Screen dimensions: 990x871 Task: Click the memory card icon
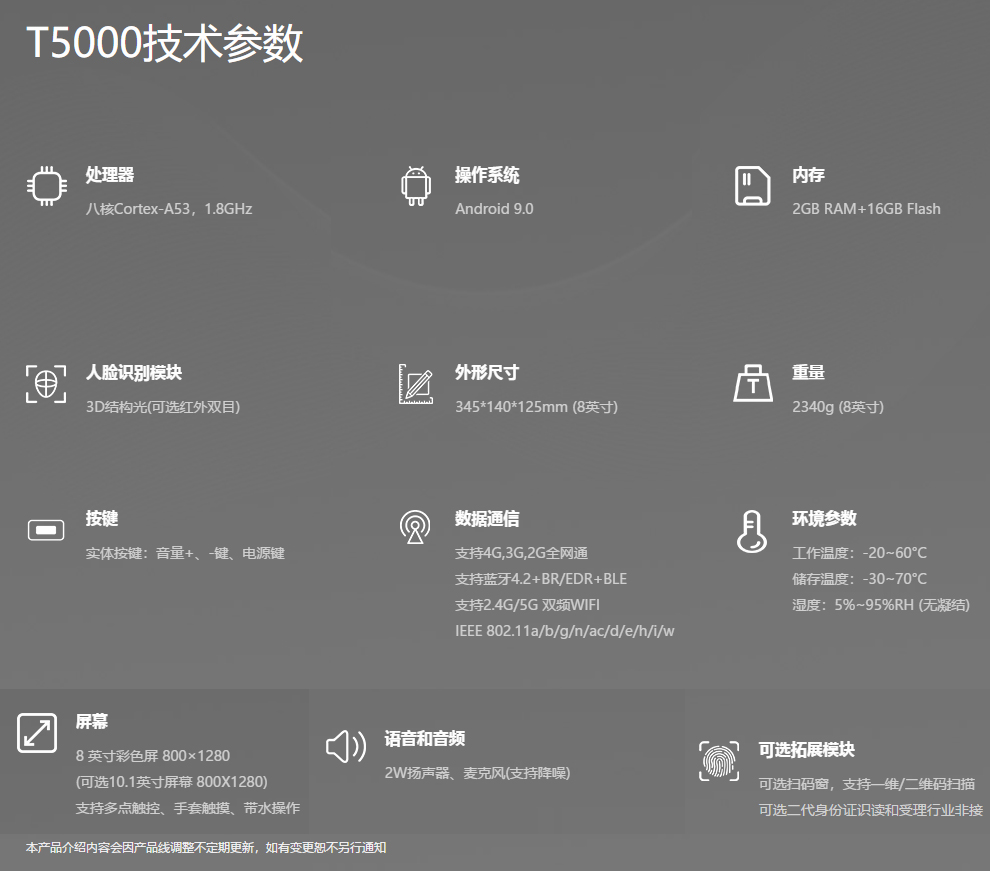pyautogui.click(x=753, y=186)
